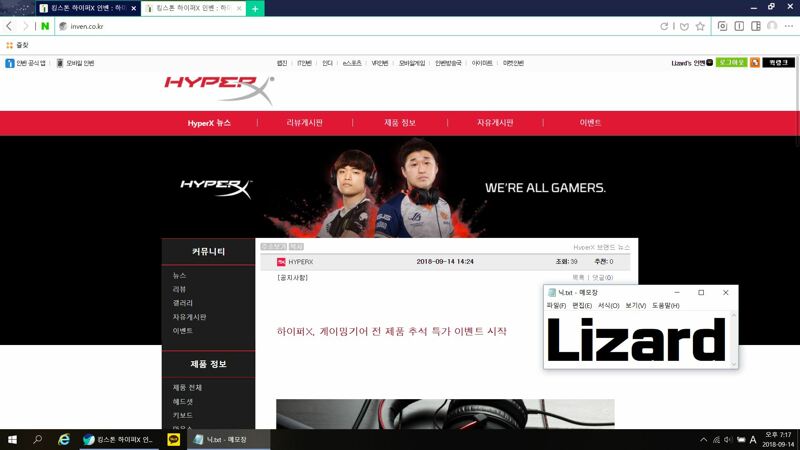Image resolution: width=800 pixels, height=450 pixels.
Task: Click the volume speaker tray icon
Action: 728,440
